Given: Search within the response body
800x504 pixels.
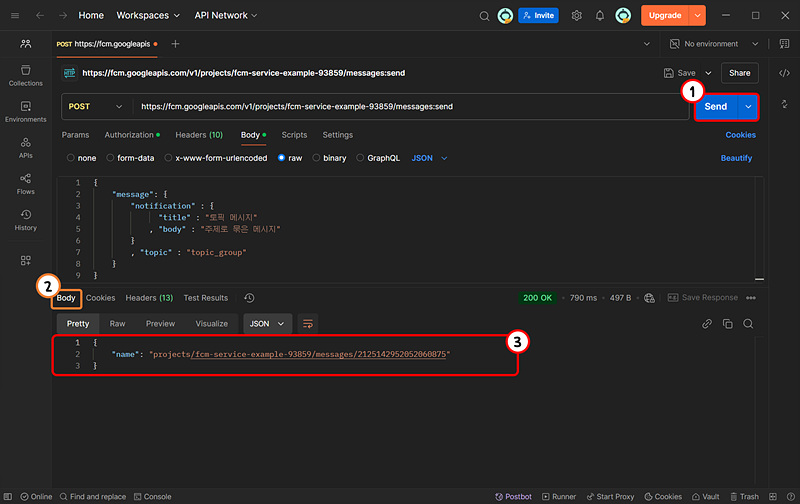Looking at the screenshot, I should (x=748, y=324).
